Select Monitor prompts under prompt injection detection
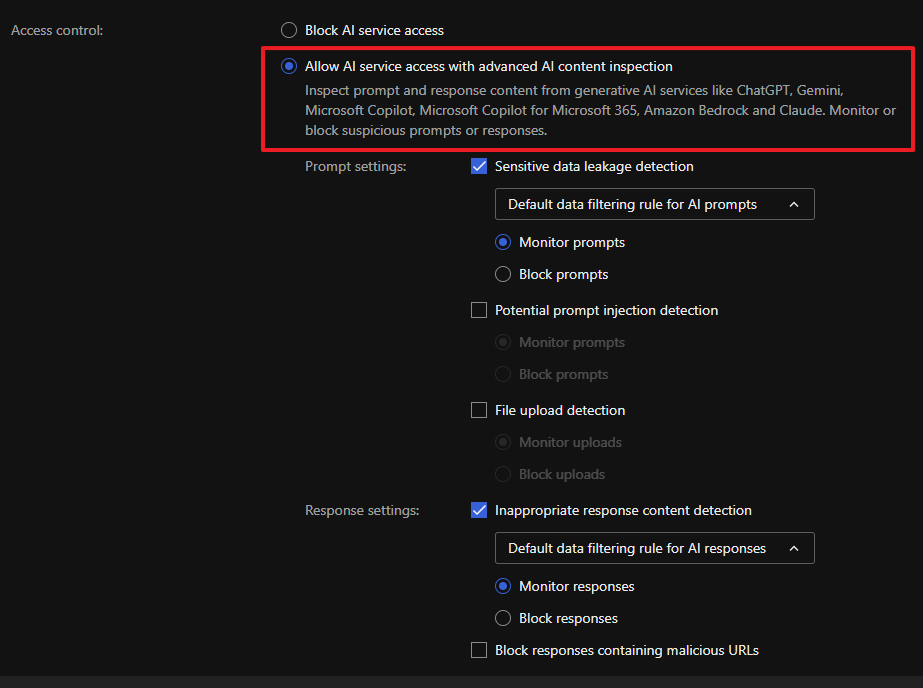Screen dimensions: 923x688 (x=503, y=342)
